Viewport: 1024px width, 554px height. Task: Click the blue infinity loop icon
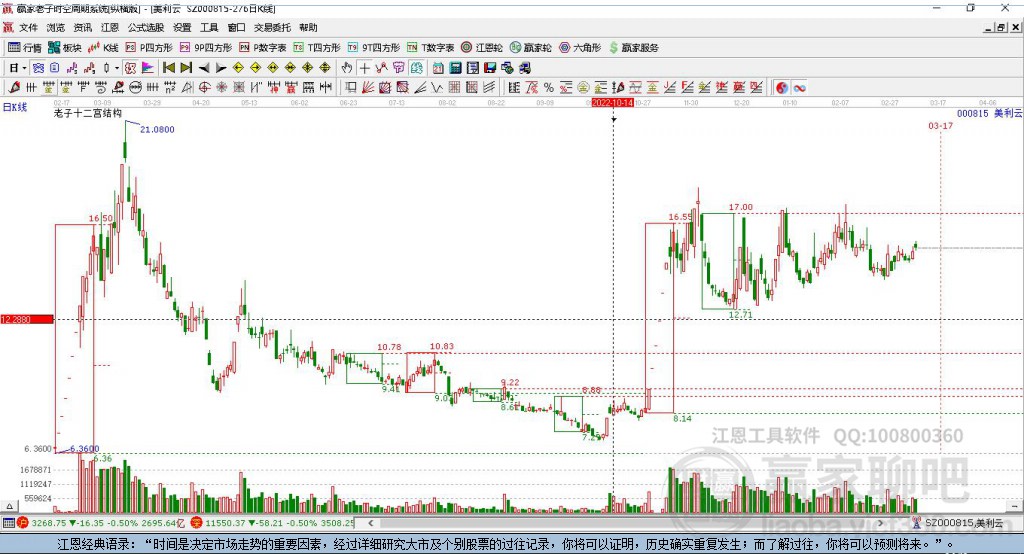[x=799, y=88]
